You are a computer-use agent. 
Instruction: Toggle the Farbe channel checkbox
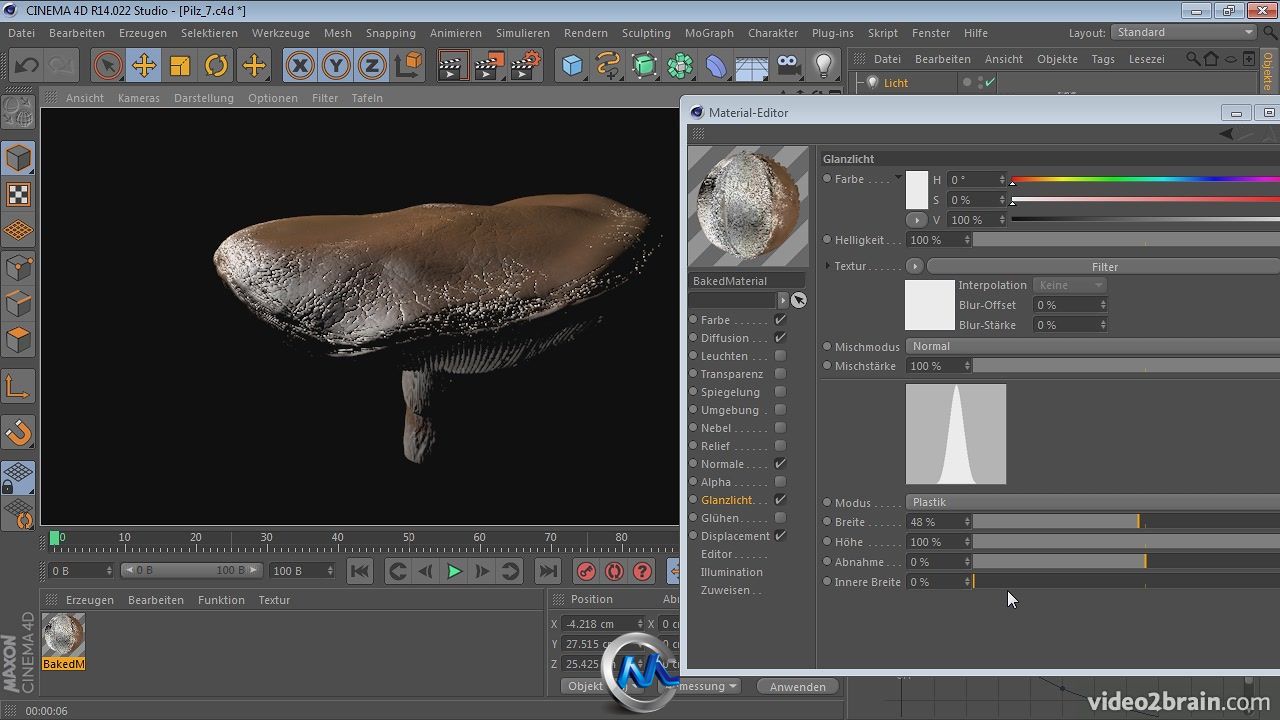coord(780,320)
